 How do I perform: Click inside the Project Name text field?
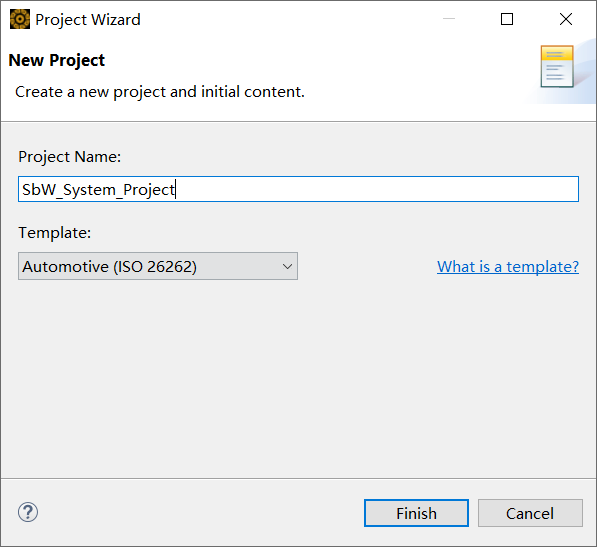pos(298,189)
